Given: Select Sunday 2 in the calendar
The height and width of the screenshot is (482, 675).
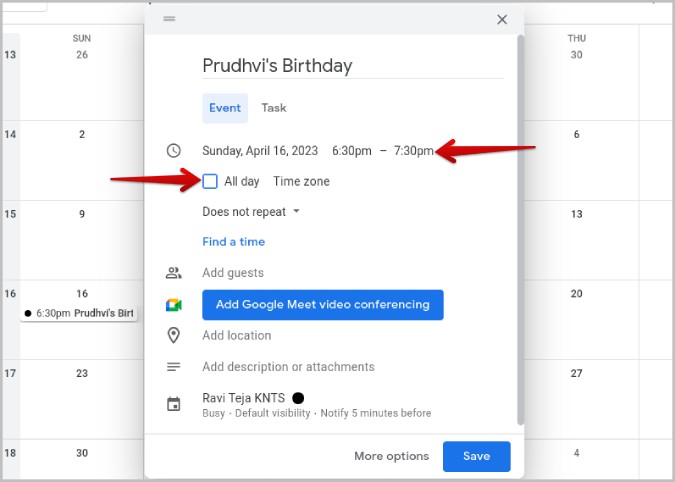Looking at the screenshot, I should (82, 134).
